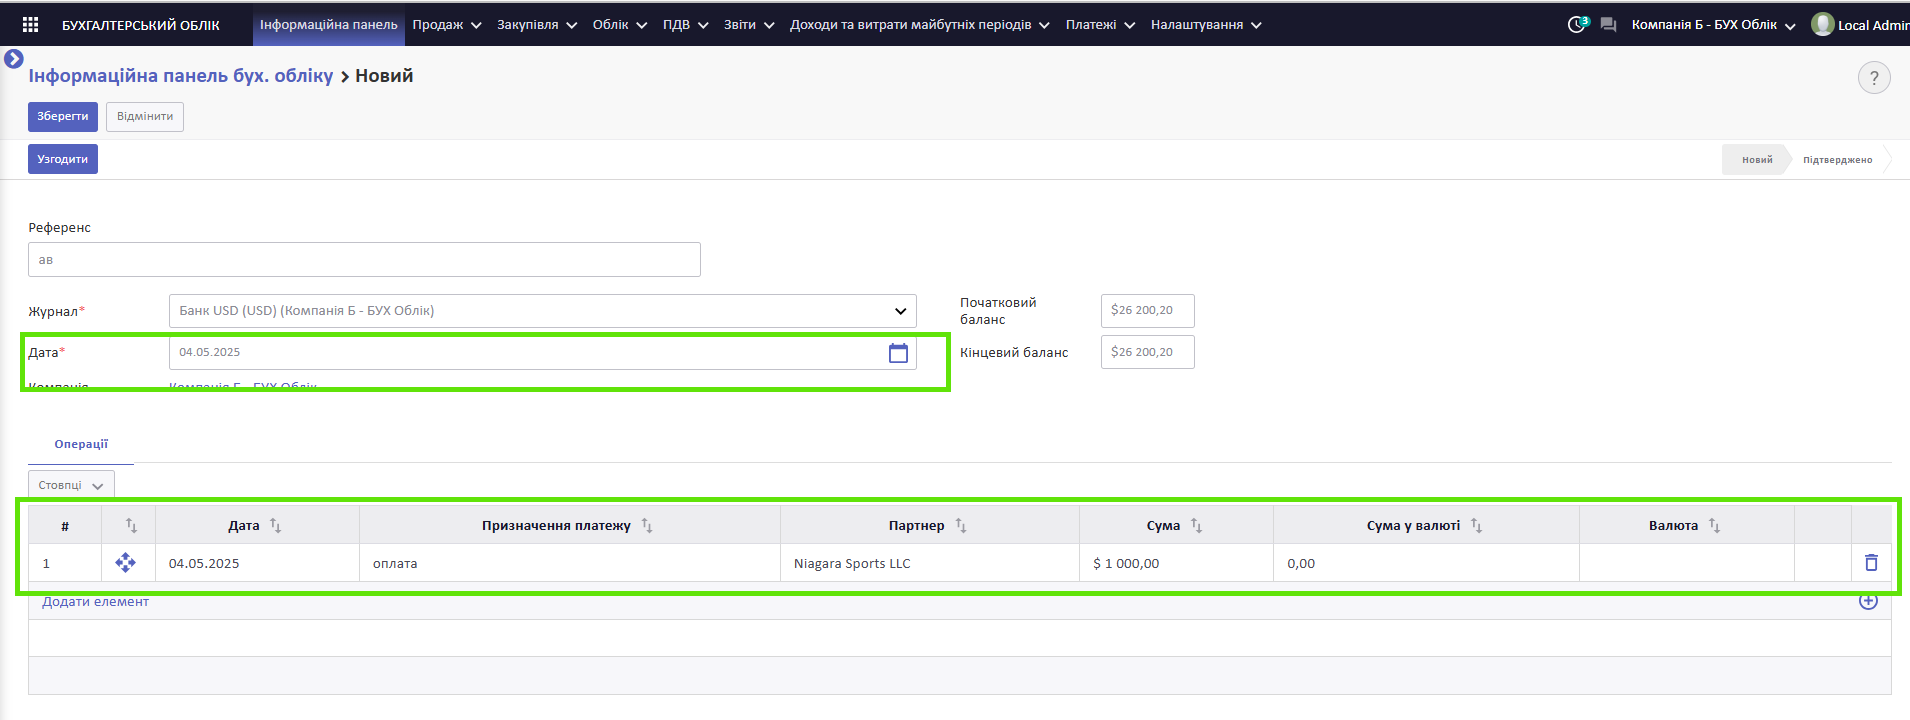Click row date cell 04.05.2025
This screenshot has height=720, width=1910.
pyautogui.click(x=257, y=563)
